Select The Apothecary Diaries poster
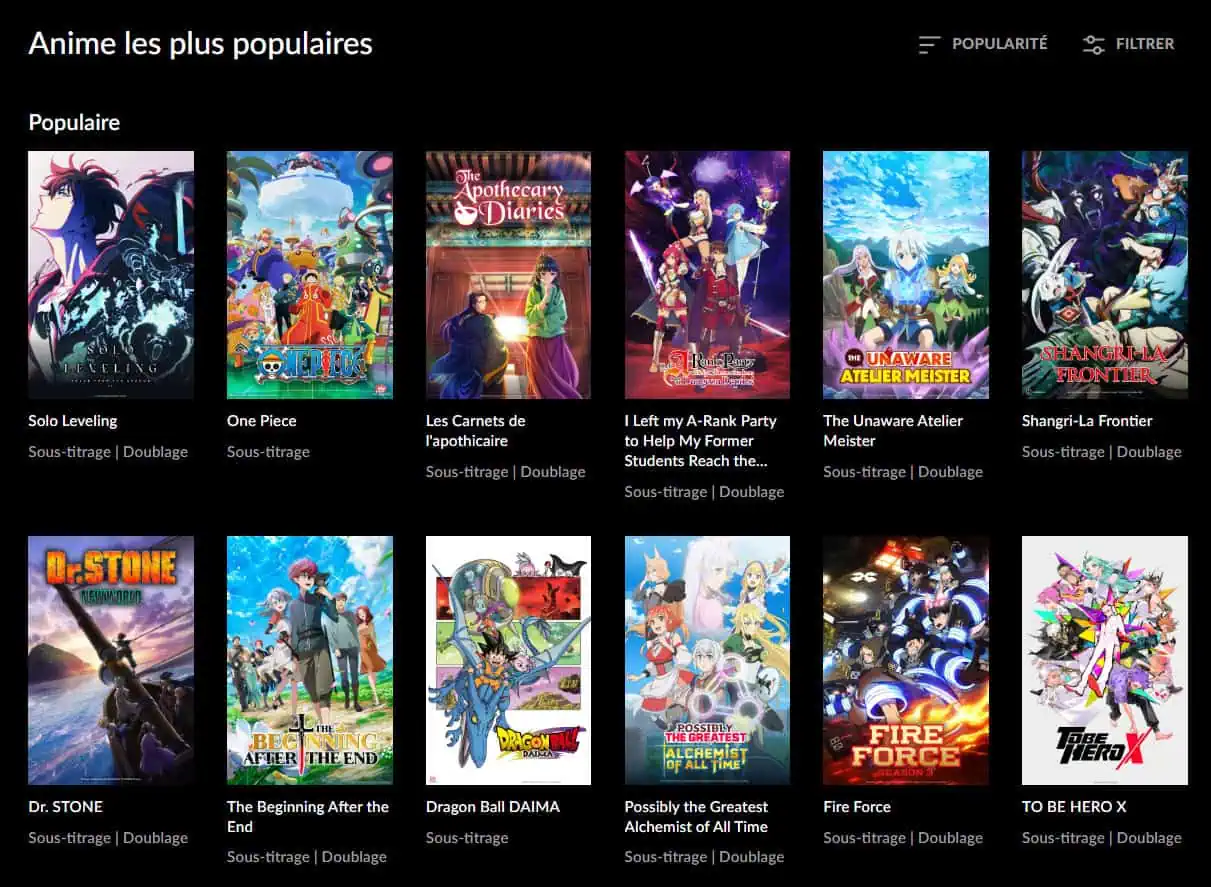 tap(508, 275)
